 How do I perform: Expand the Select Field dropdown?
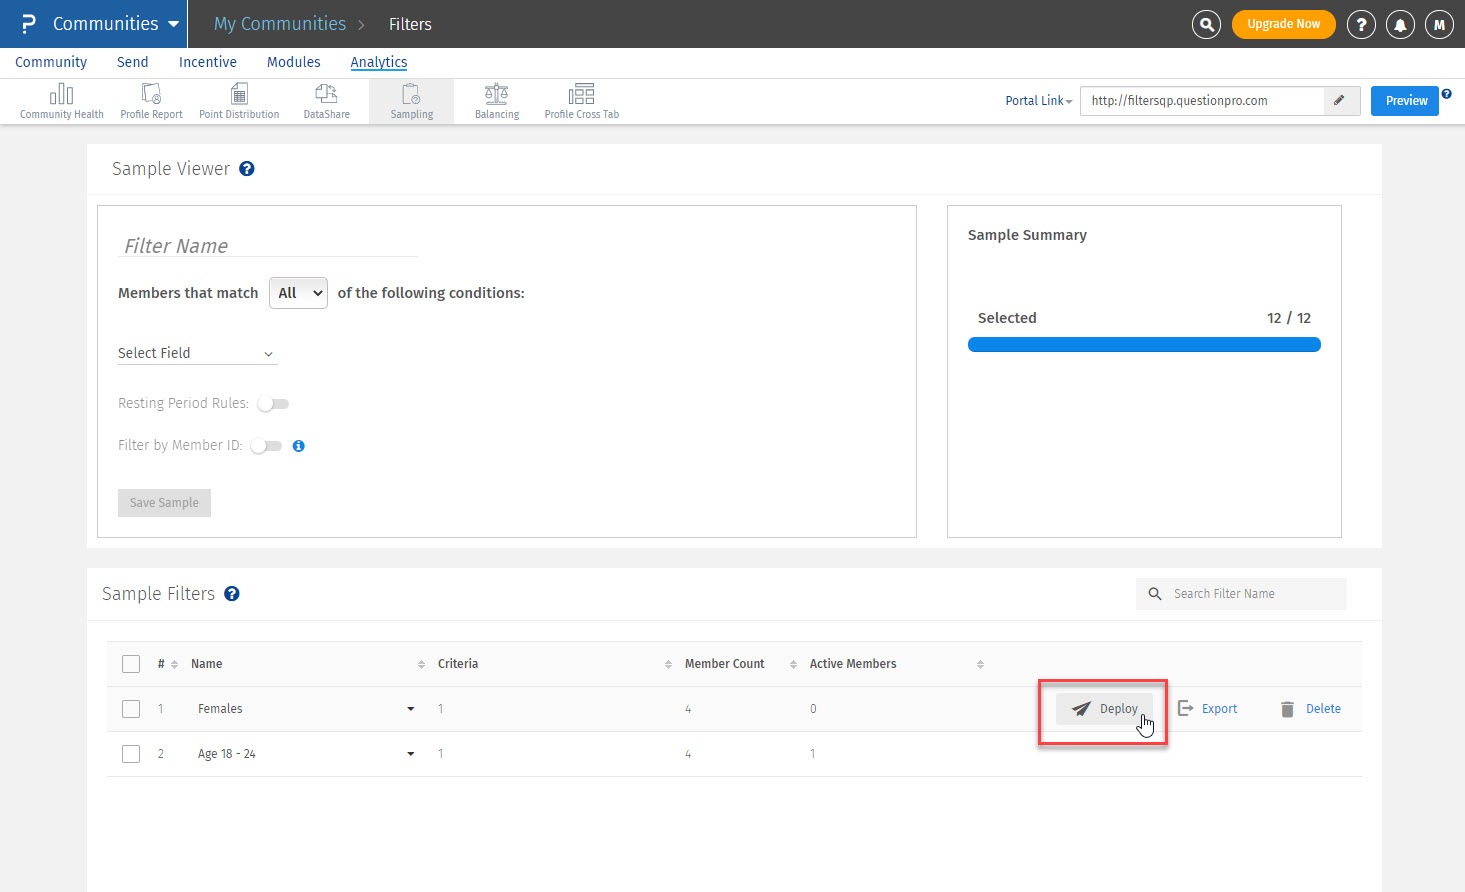pyautogui.click(x=196, y=353)
